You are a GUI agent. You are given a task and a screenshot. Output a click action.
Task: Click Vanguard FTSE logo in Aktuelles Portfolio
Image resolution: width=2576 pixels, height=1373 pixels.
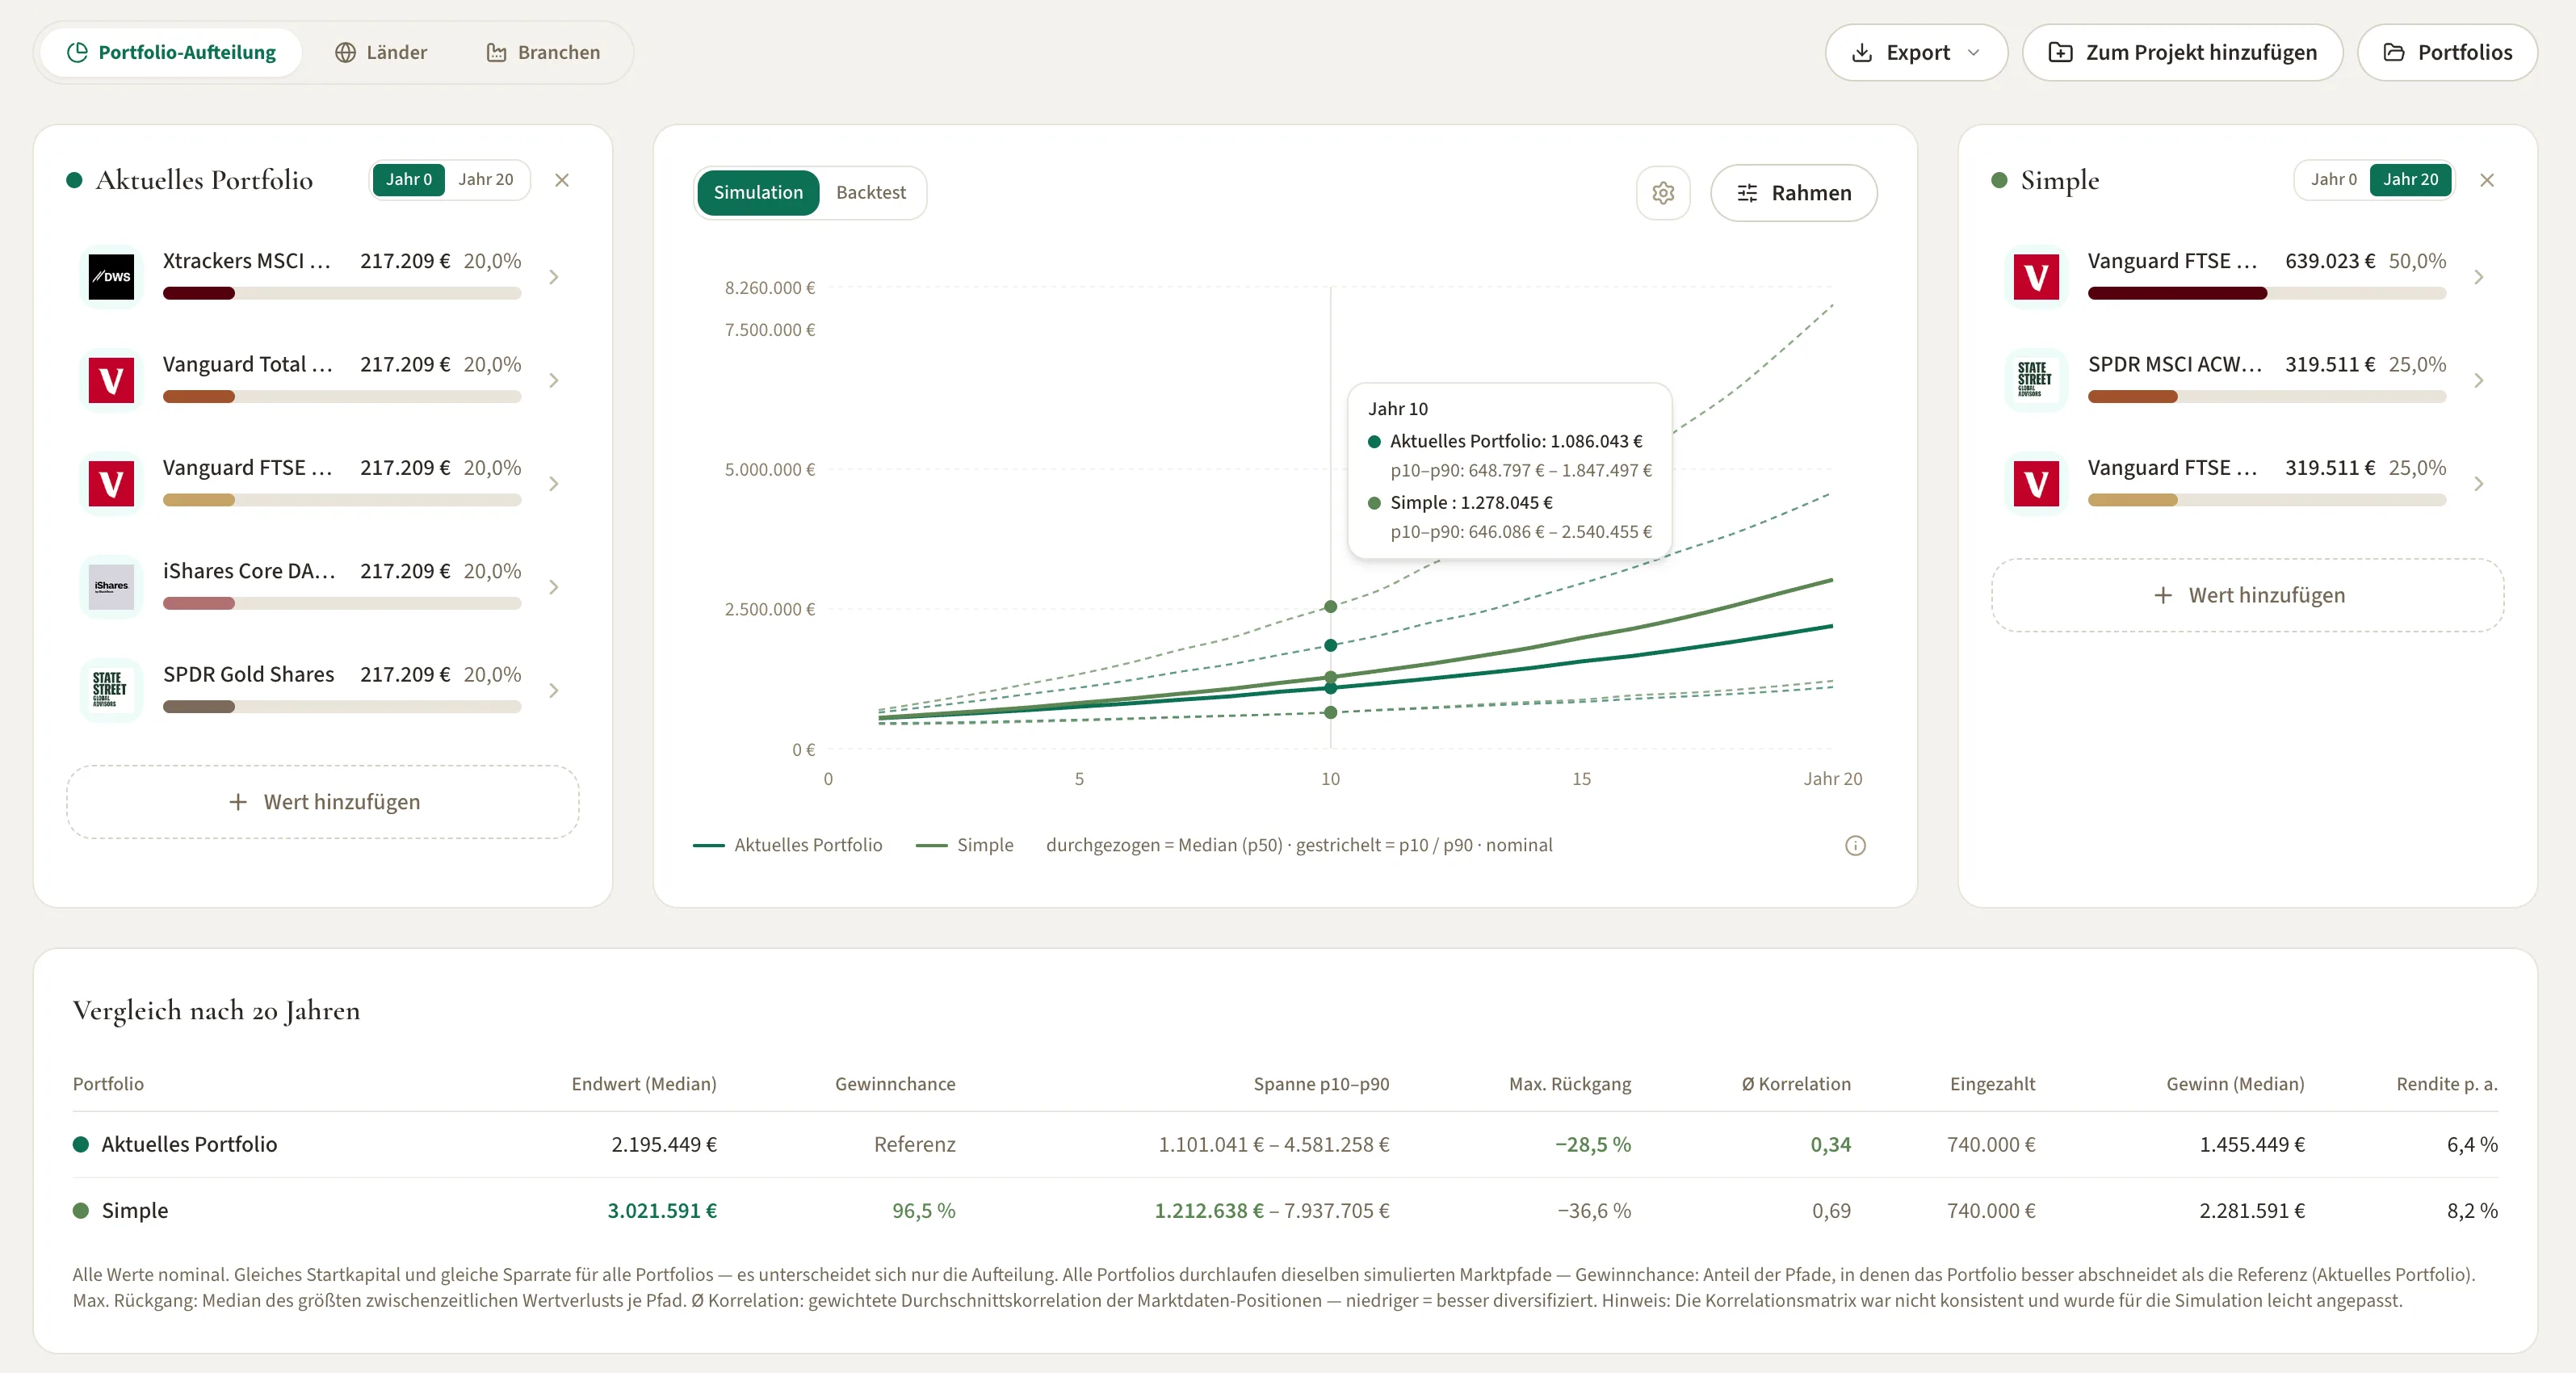[x=111, y=484]
